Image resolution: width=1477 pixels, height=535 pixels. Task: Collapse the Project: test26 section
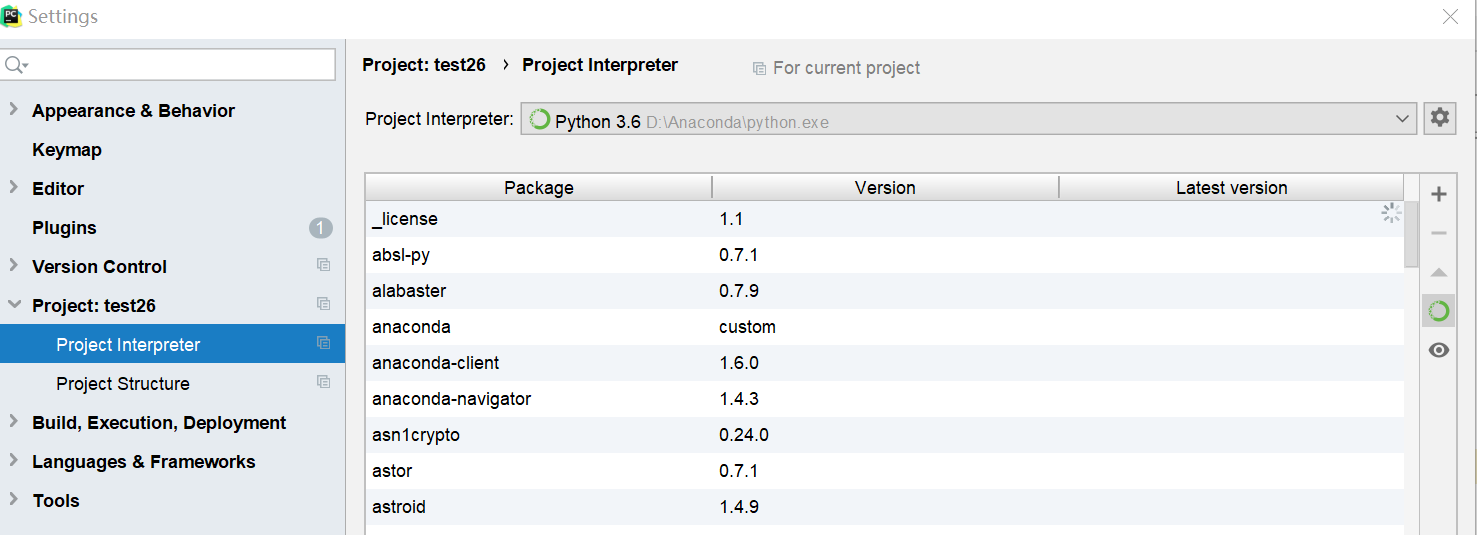tap(13, 305)
